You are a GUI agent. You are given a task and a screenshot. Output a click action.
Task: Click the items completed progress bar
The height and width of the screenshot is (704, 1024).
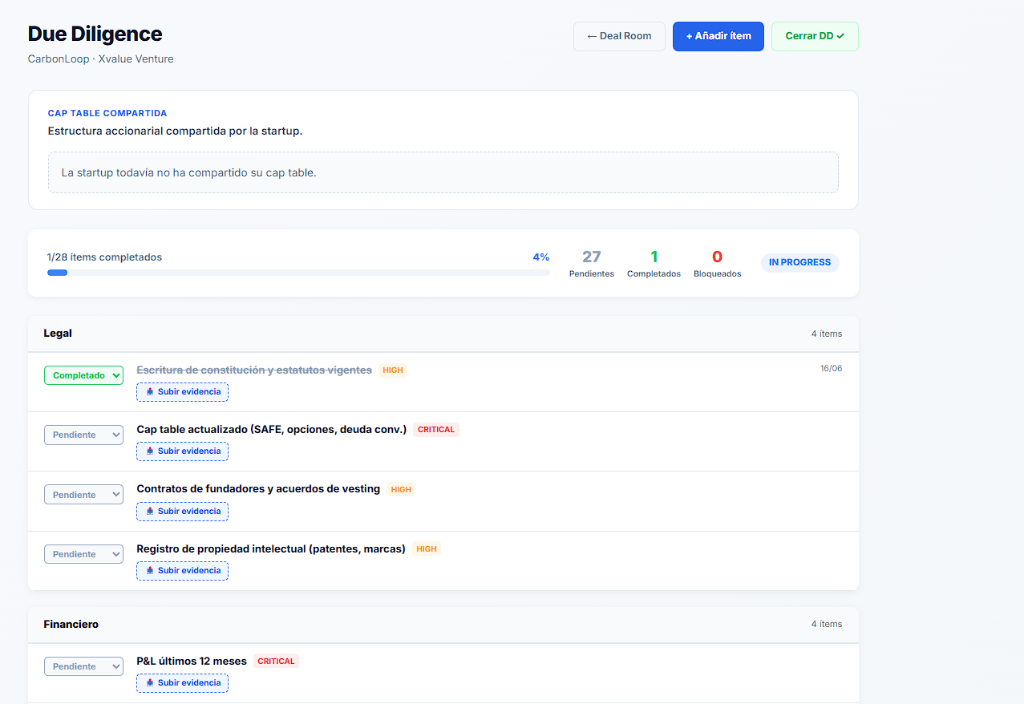click(x=298, y=273)
